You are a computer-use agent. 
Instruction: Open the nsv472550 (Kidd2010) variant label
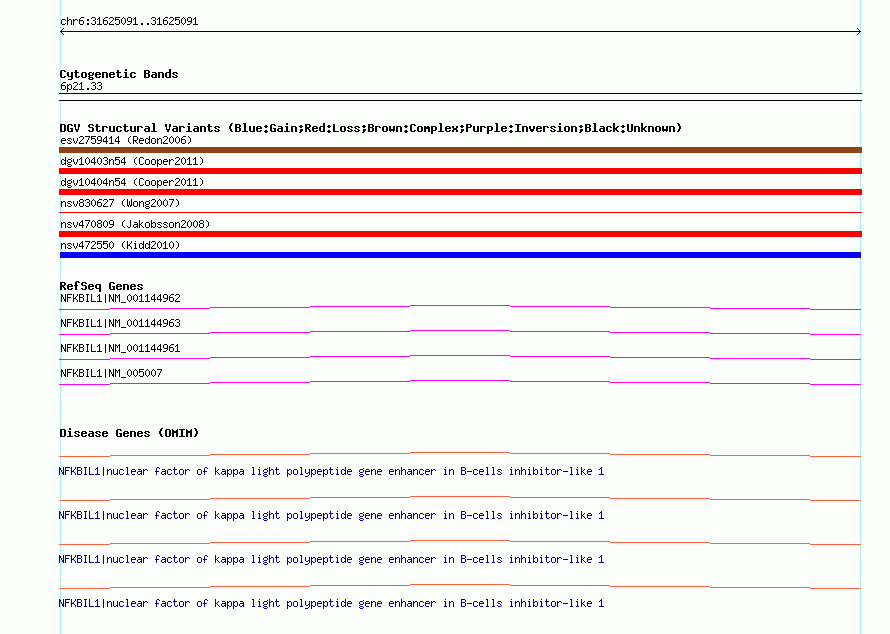(120, 245)
